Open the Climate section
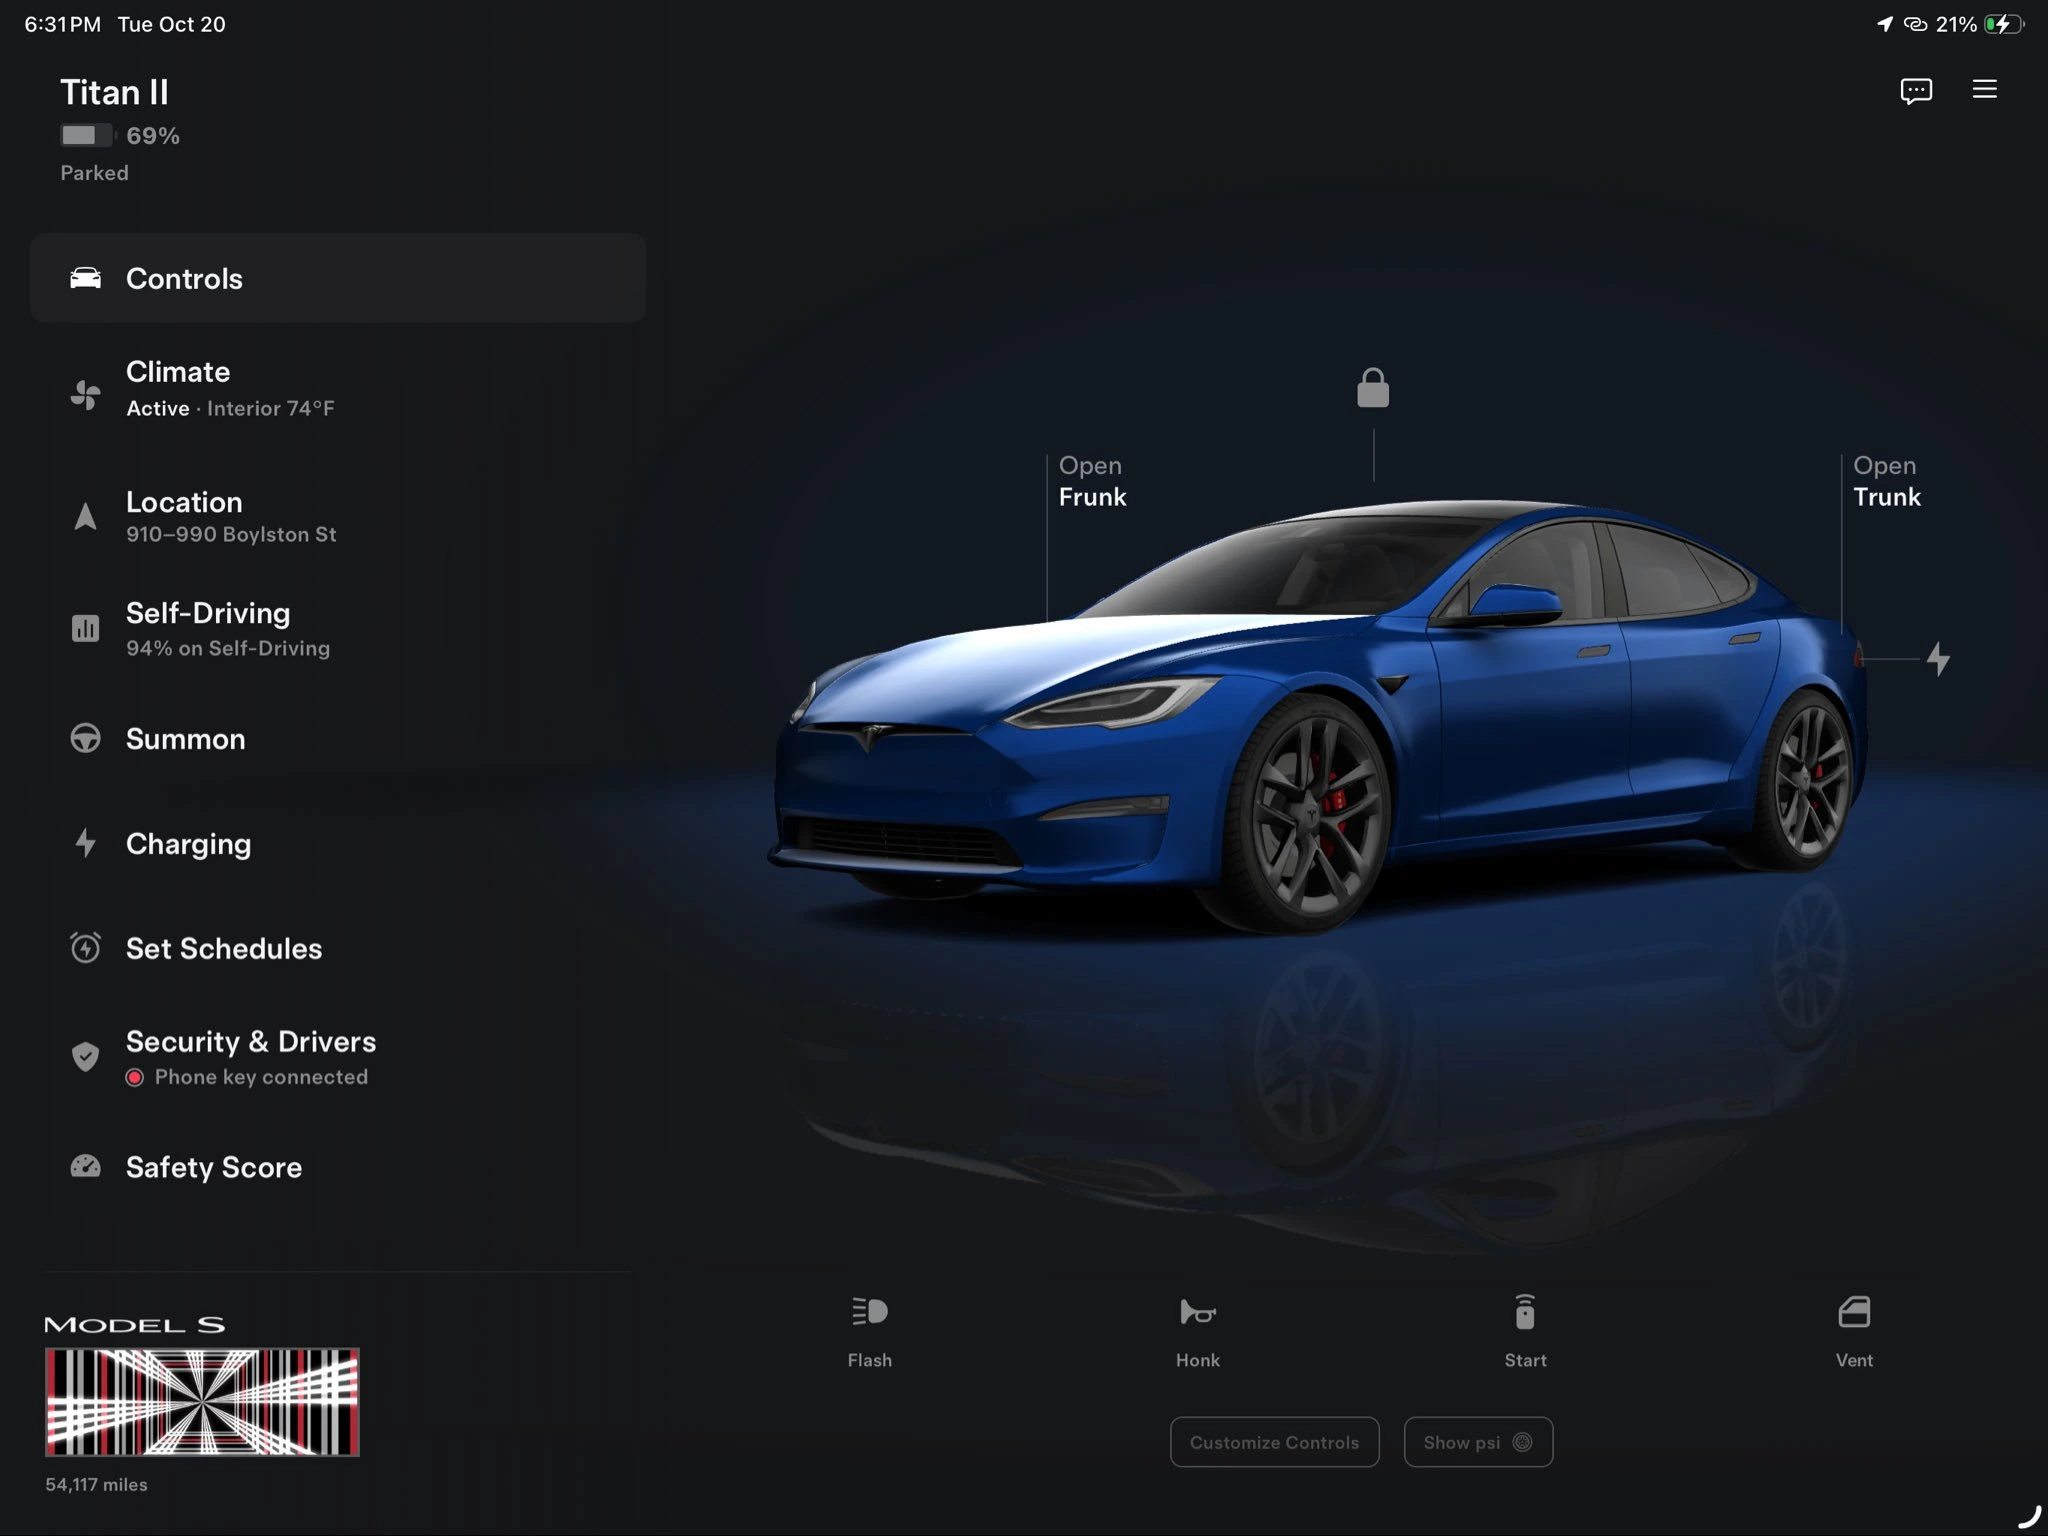 pyautogui.click(x=338, y=390)
